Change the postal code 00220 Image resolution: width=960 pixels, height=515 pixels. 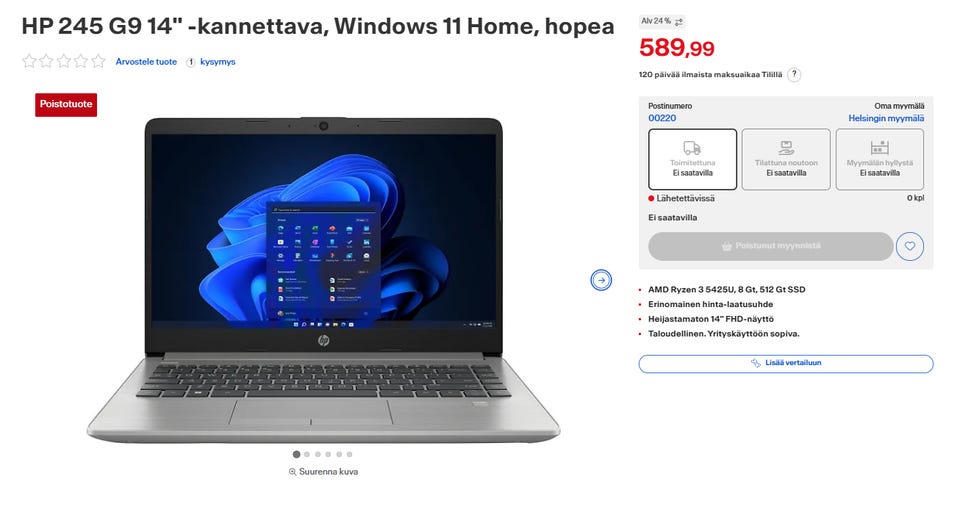[662, 118]
